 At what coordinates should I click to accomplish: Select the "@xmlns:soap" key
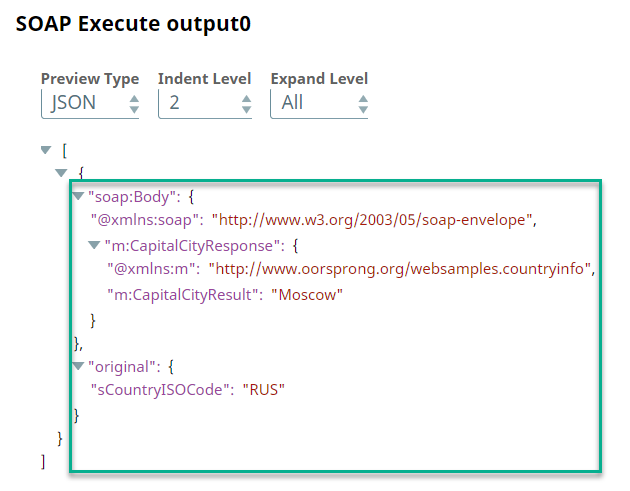click(x=147, y=221)
